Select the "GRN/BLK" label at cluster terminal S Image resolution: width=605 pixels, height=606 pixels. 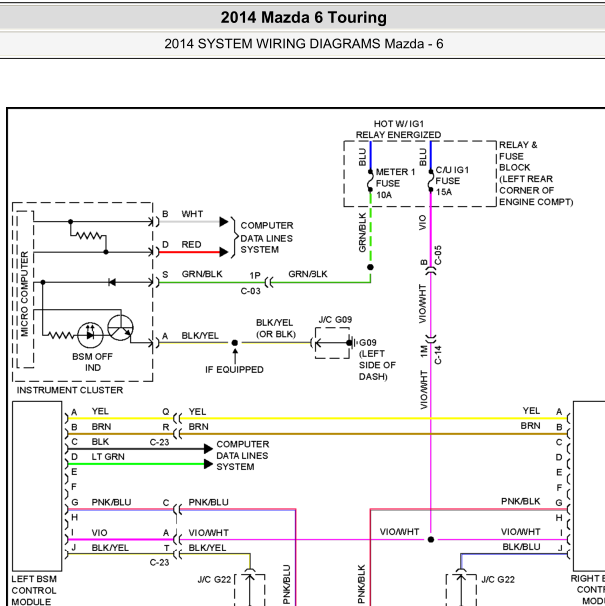pyautogui.click(x=202, y=274)
